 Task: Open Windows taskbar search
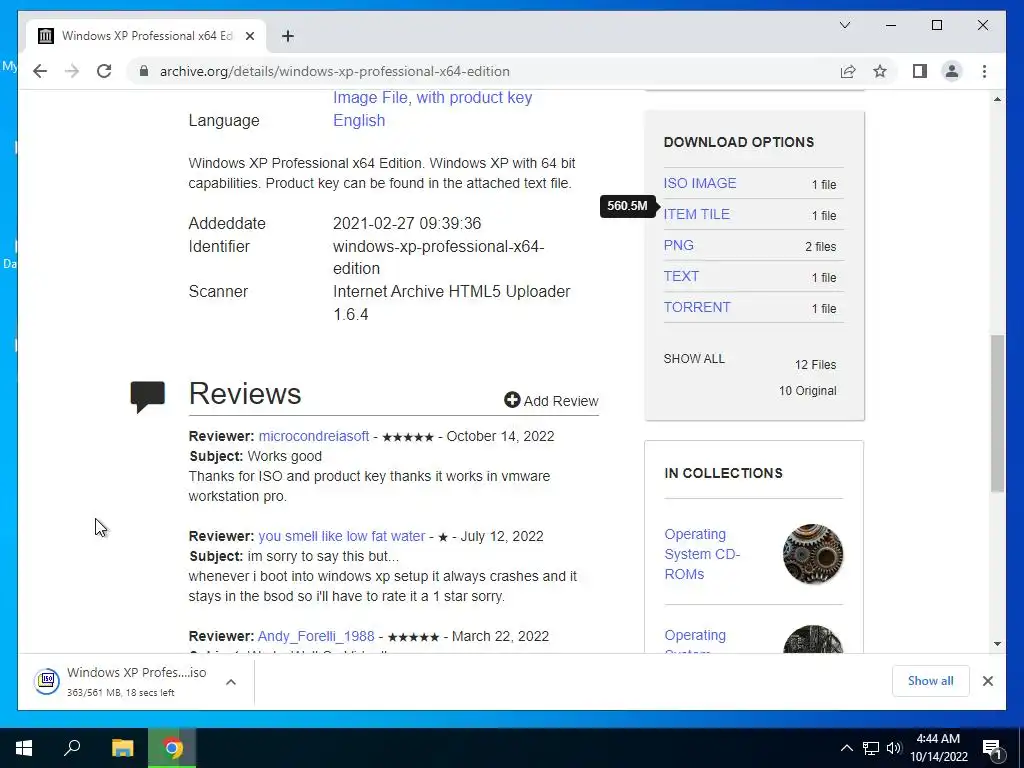[x=72, y=748]
